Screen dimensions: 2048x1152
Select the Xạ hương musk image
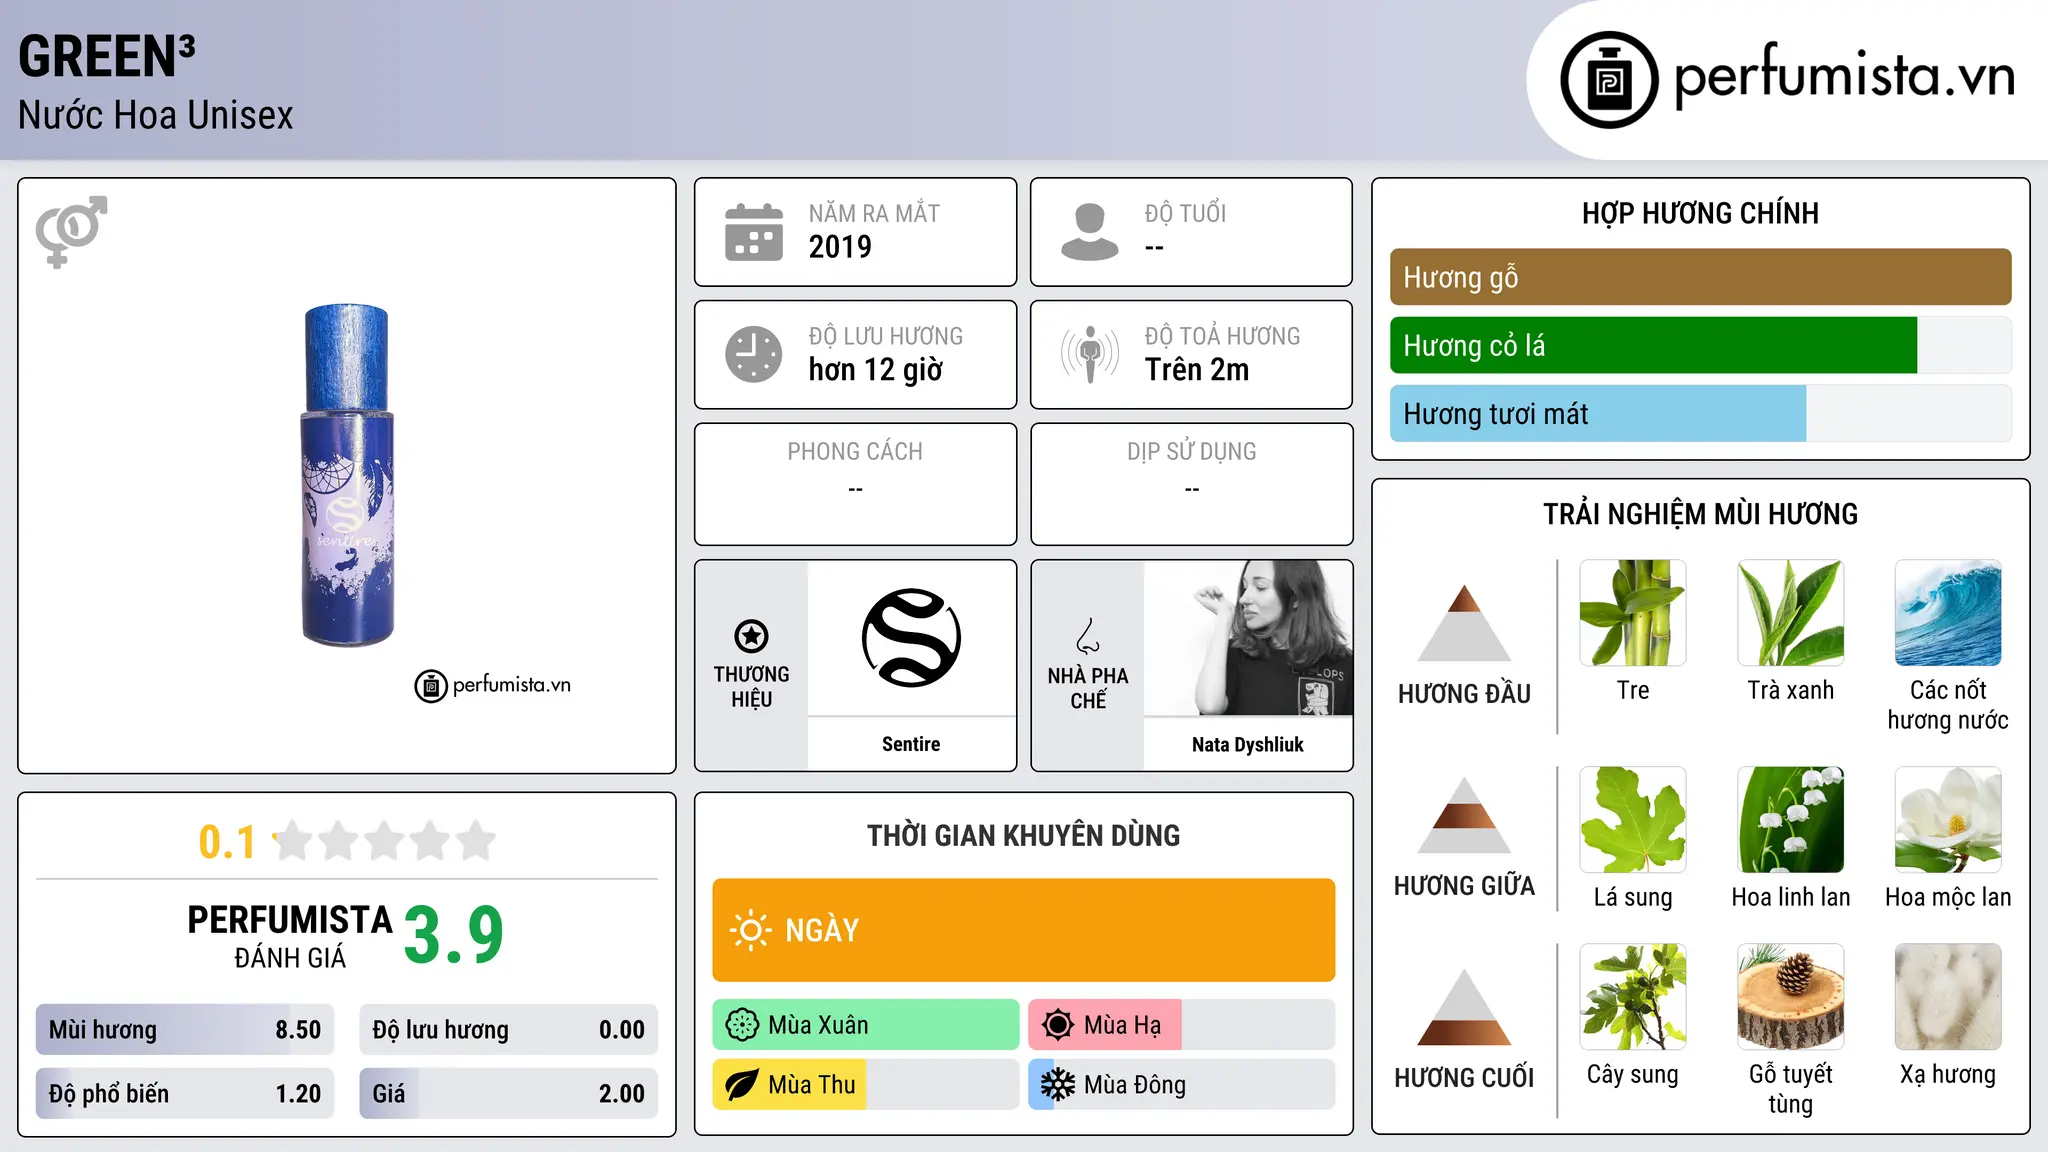(x=1948, y=997)
